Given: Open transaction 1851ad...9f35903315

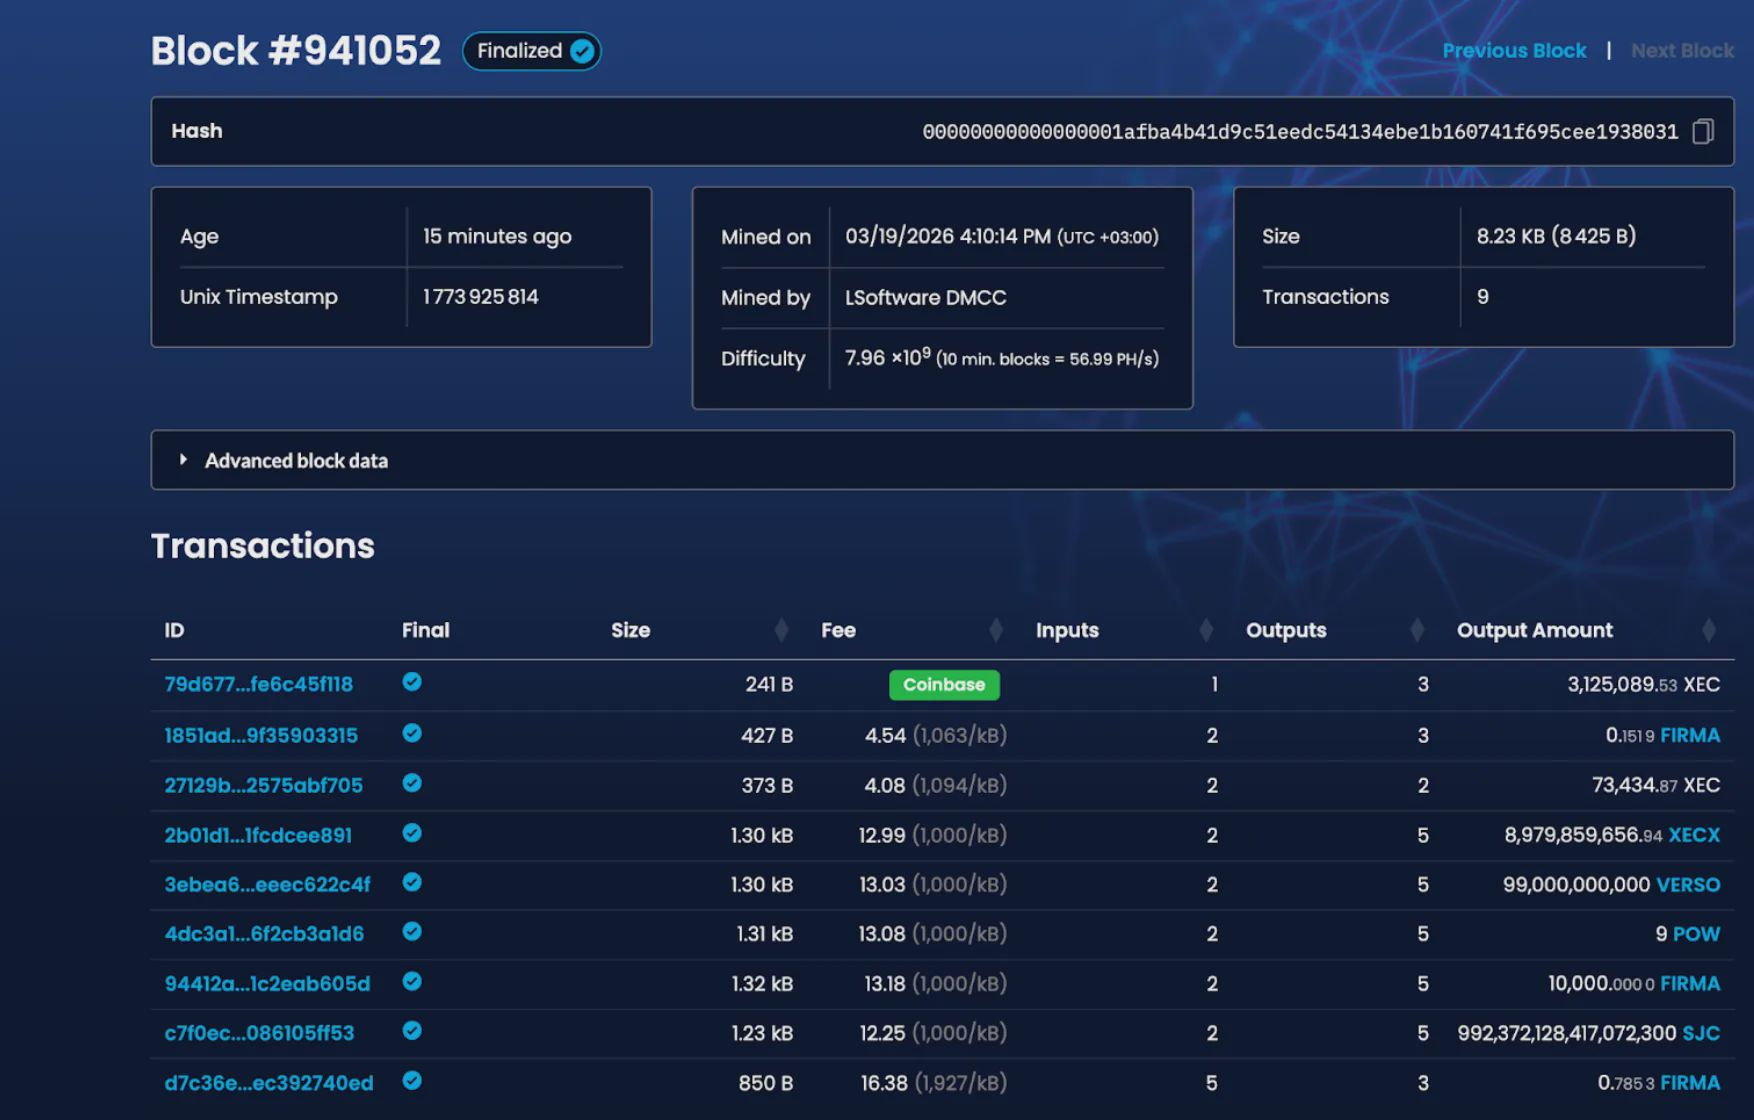Looking at the screenshot, I should tap(261, 735).
